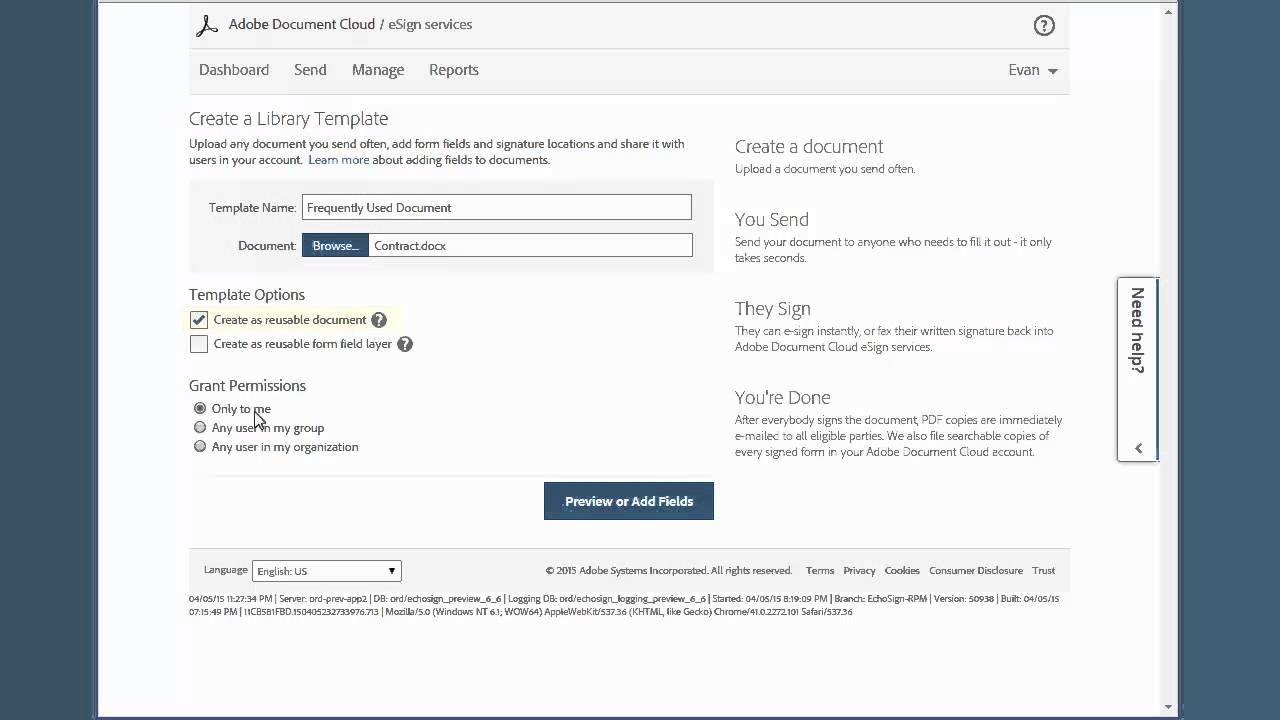Enable Create as reusable form field layer
Viewport: 1280px width, 720px height.
coord(199,344)
